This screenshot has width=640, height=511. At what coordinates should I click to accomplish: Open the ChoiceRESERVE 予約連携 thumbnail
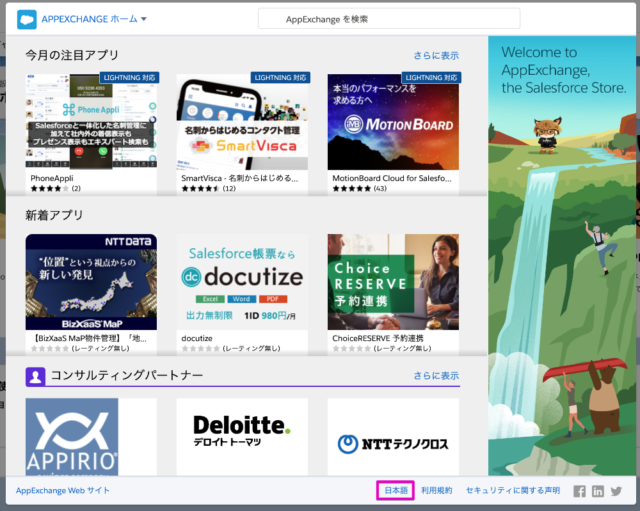[x=393, y=282]
